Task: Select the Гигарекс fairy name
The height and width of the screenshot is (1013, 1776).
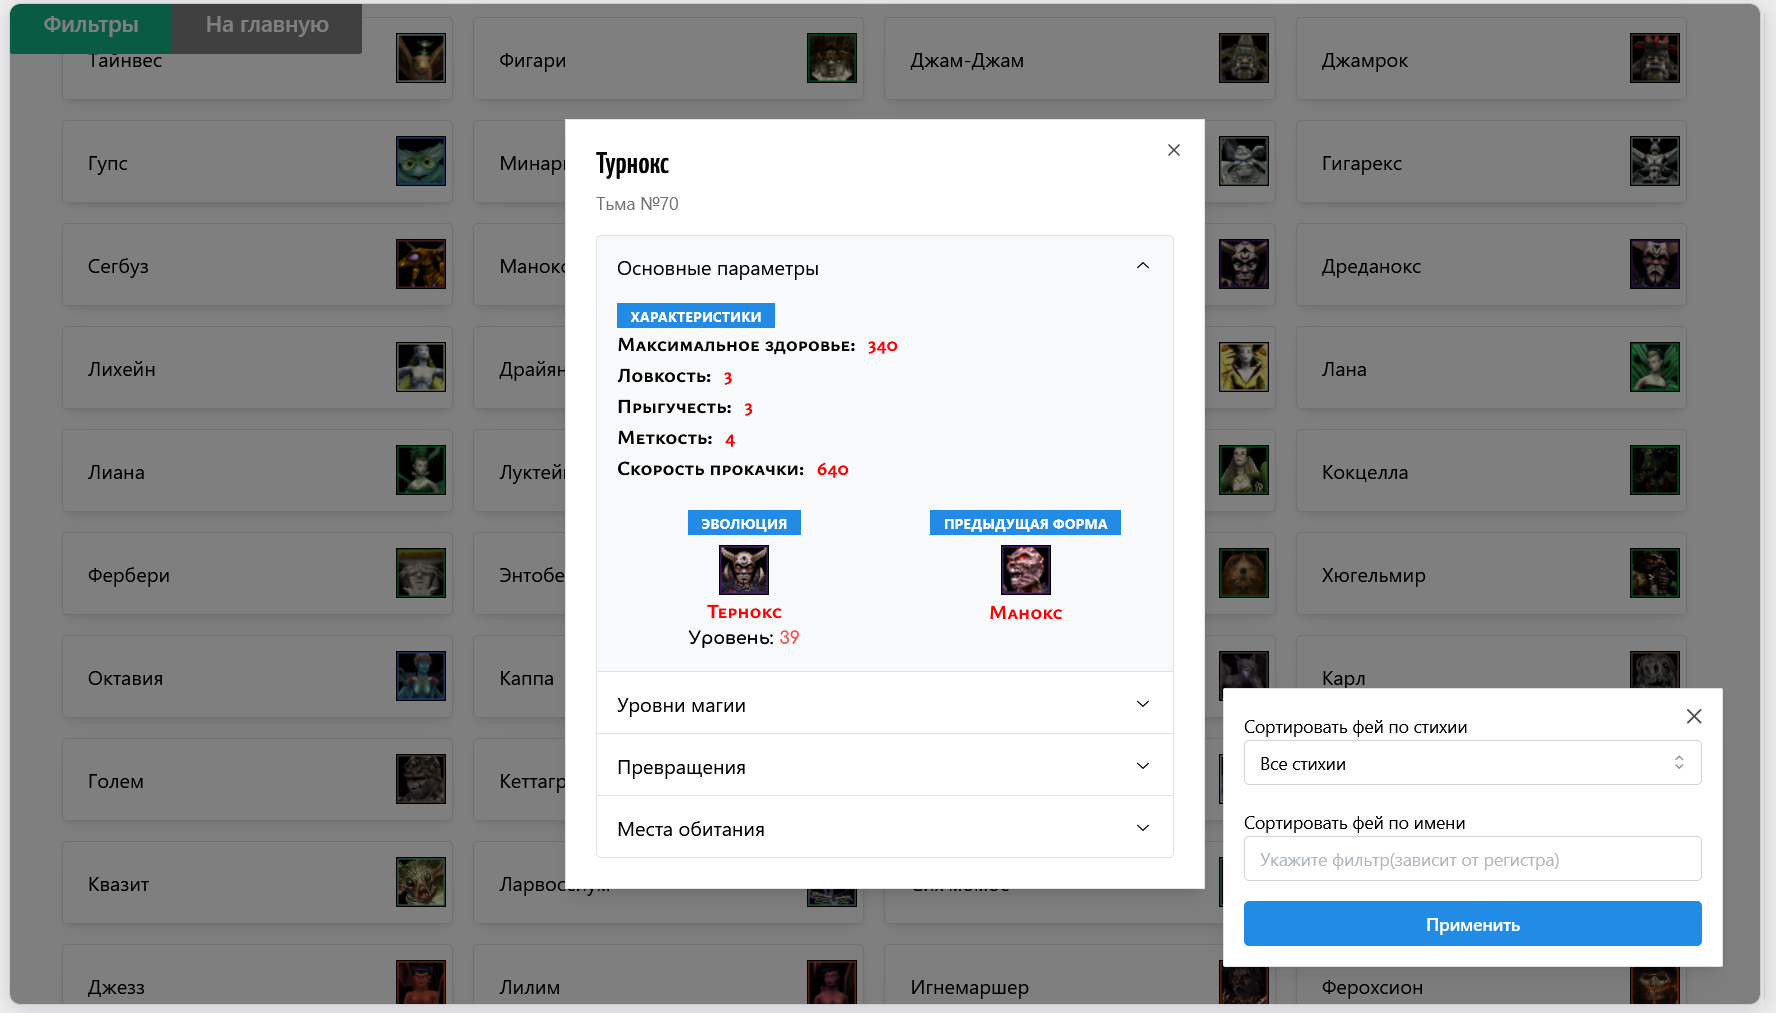Action: click(x=1362, y=164)
